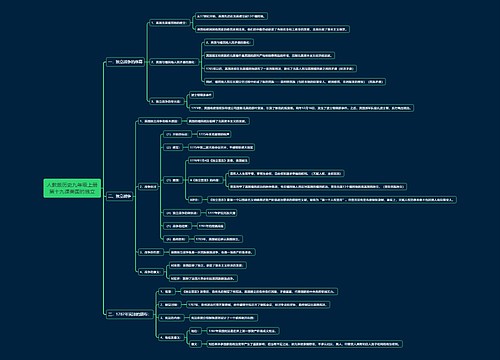Click the 1776年7月4日《独立宣言》发表 node

tap(219, 160)
